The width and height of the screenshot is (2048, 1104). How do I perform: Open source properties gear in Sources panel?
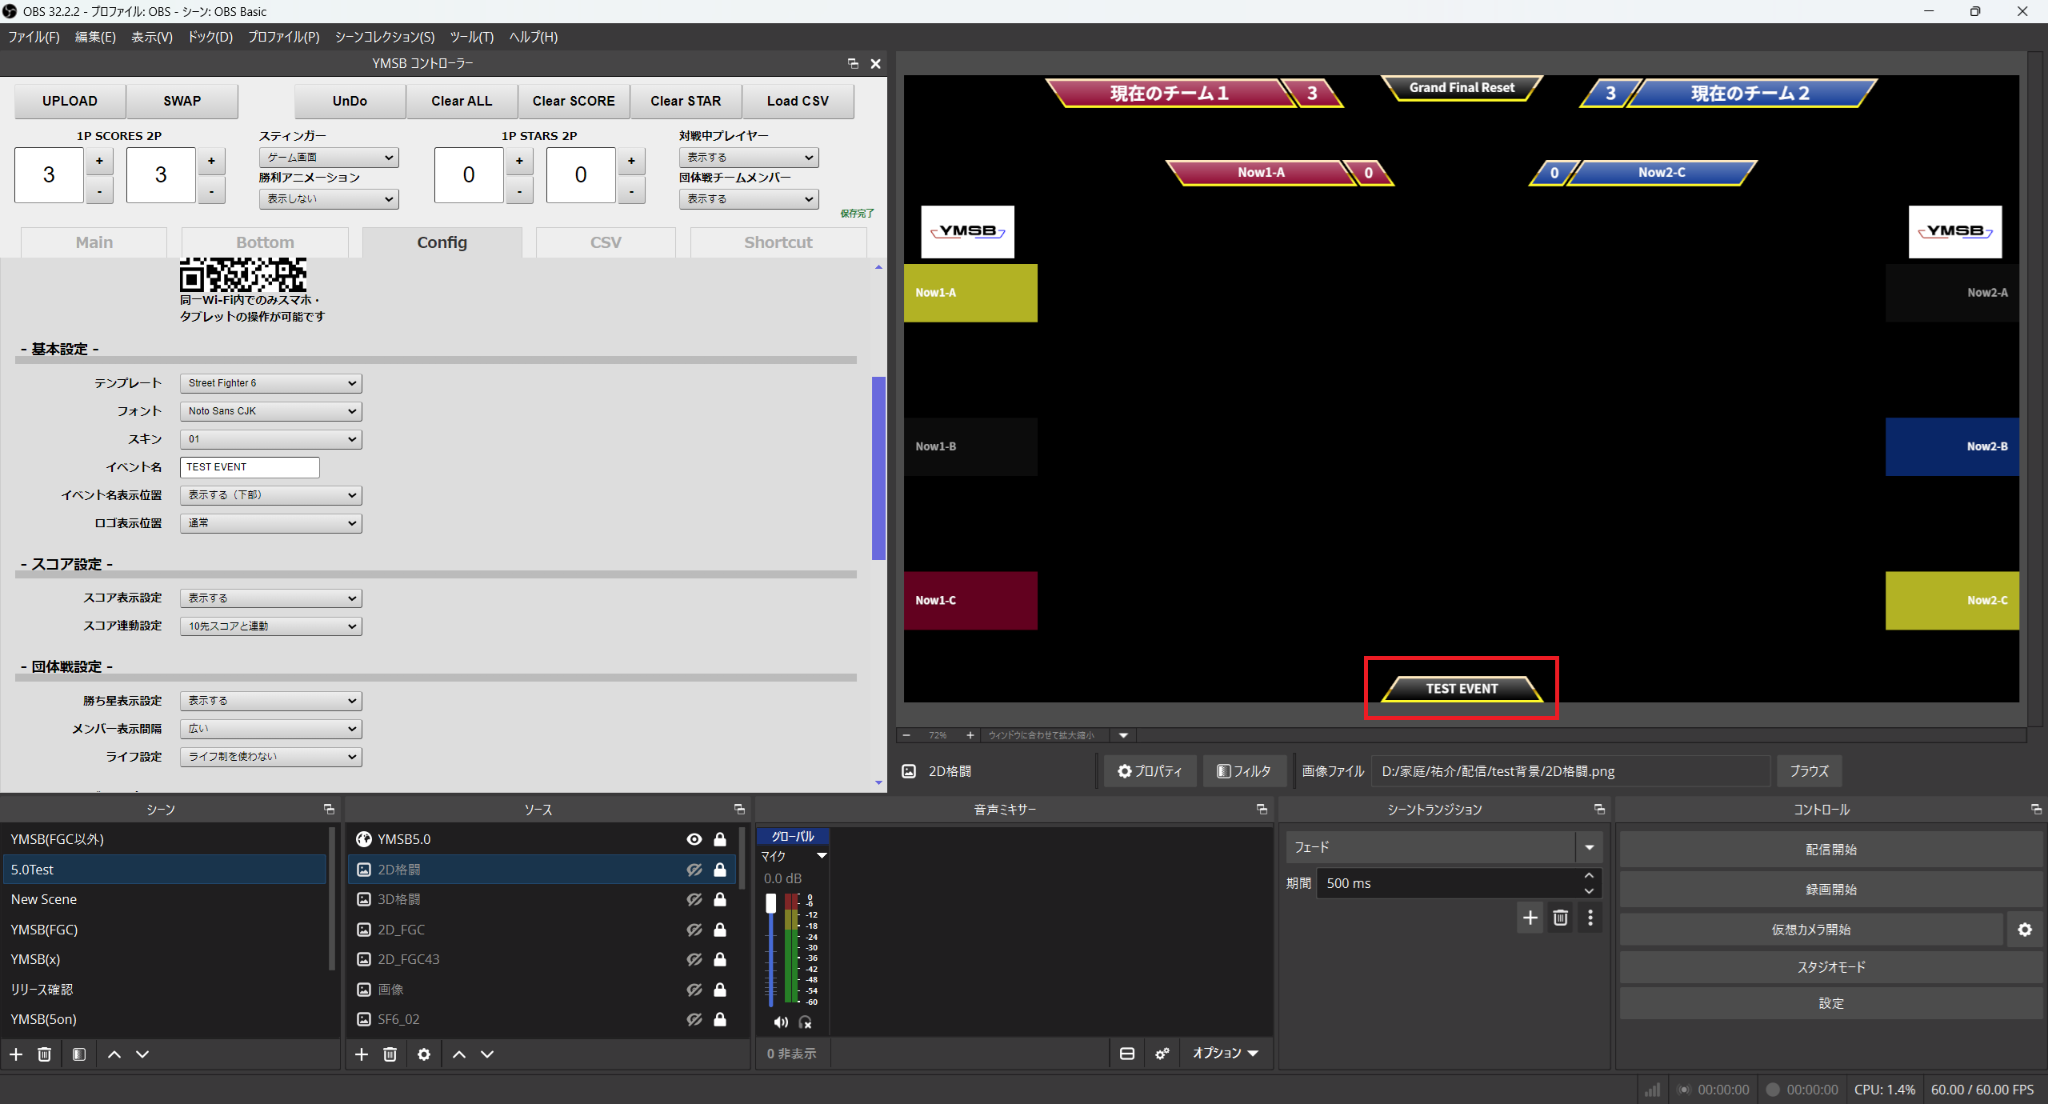click(424, 1054)
